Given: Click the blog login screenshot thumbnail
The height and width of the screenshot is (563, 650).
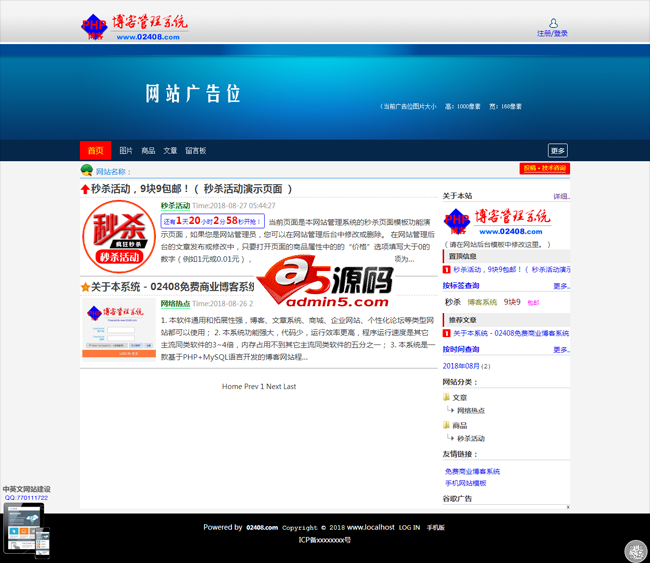Looking at the screenshot, I should click(x=119, y=330).
